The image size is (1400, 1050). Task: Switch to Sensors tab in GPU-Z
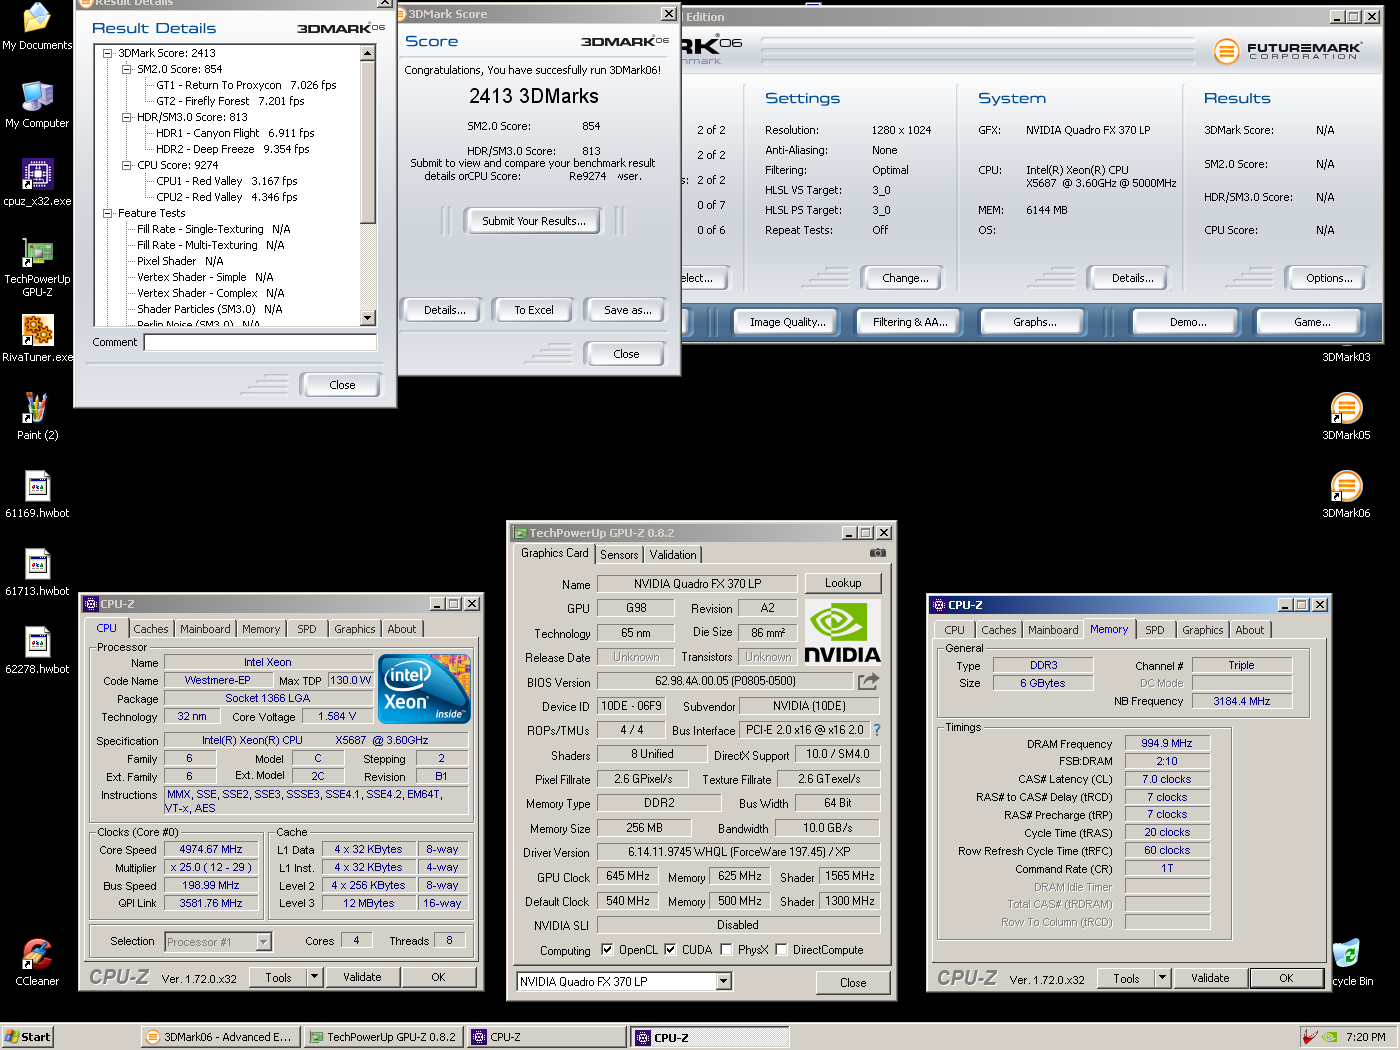click(619, 554)
